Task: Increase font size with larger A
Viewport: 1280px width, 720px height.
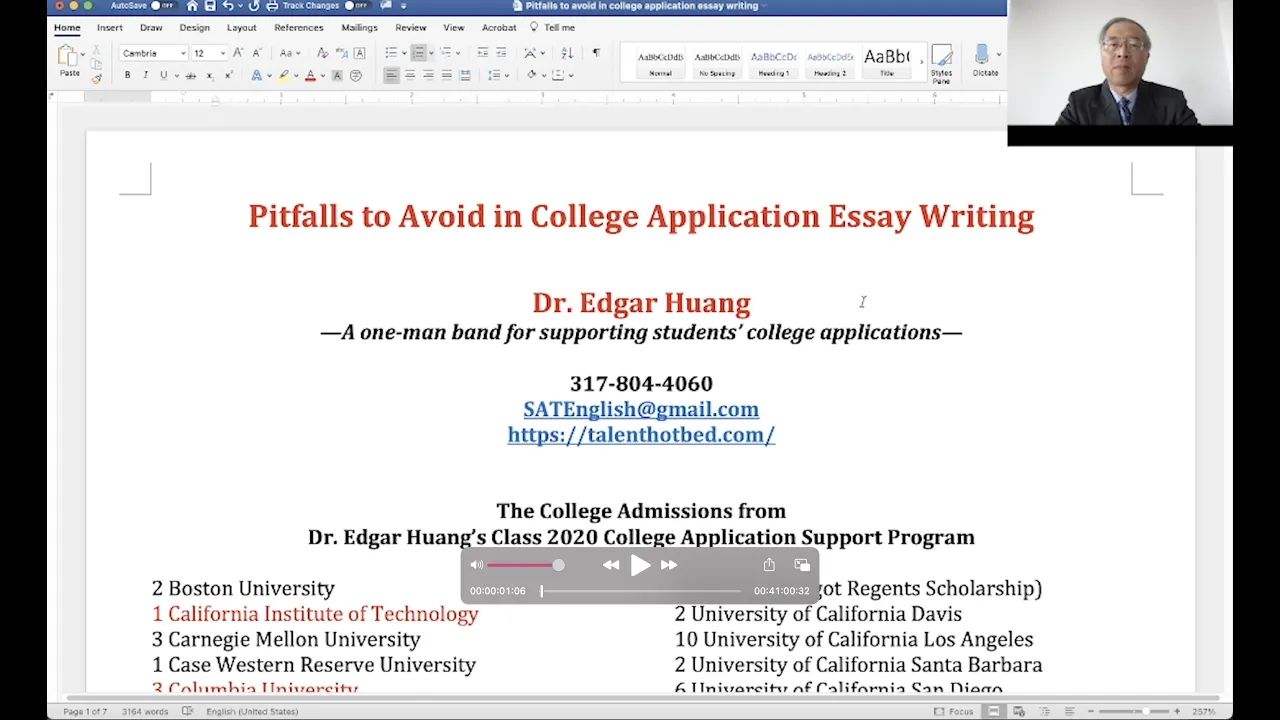Action: [x=238, y=53]
